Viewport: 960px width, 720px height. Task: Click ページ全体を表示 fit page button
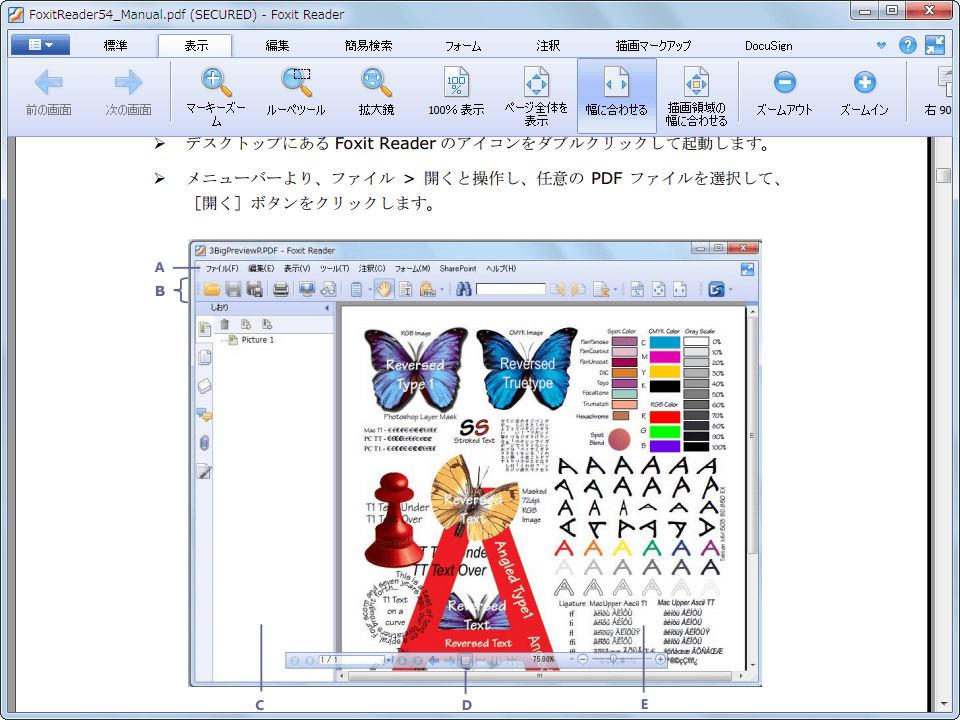click(x=536, y=96)
